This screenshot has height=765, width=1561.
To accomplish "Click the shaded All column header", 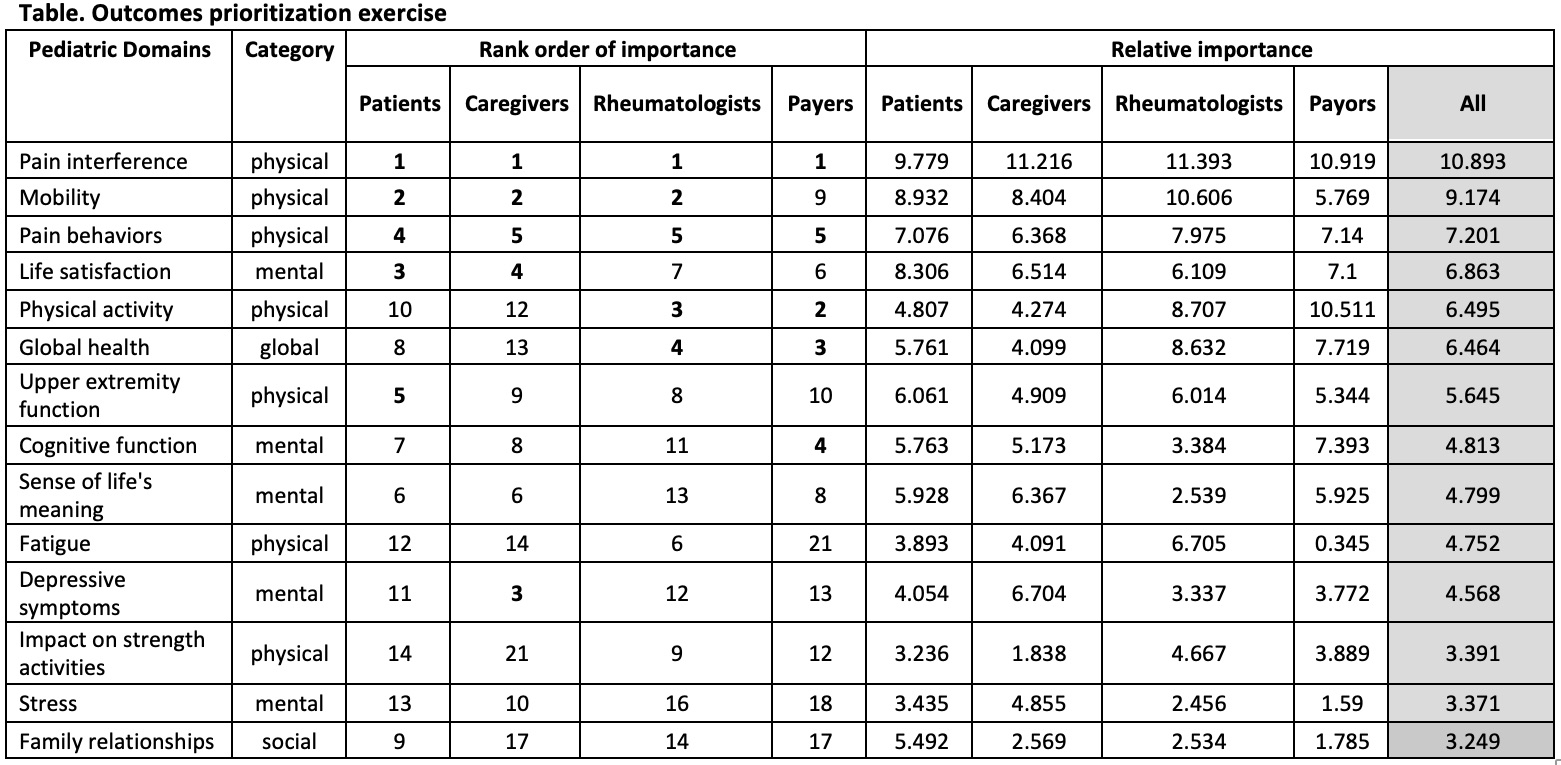I will click(1472, 103).
